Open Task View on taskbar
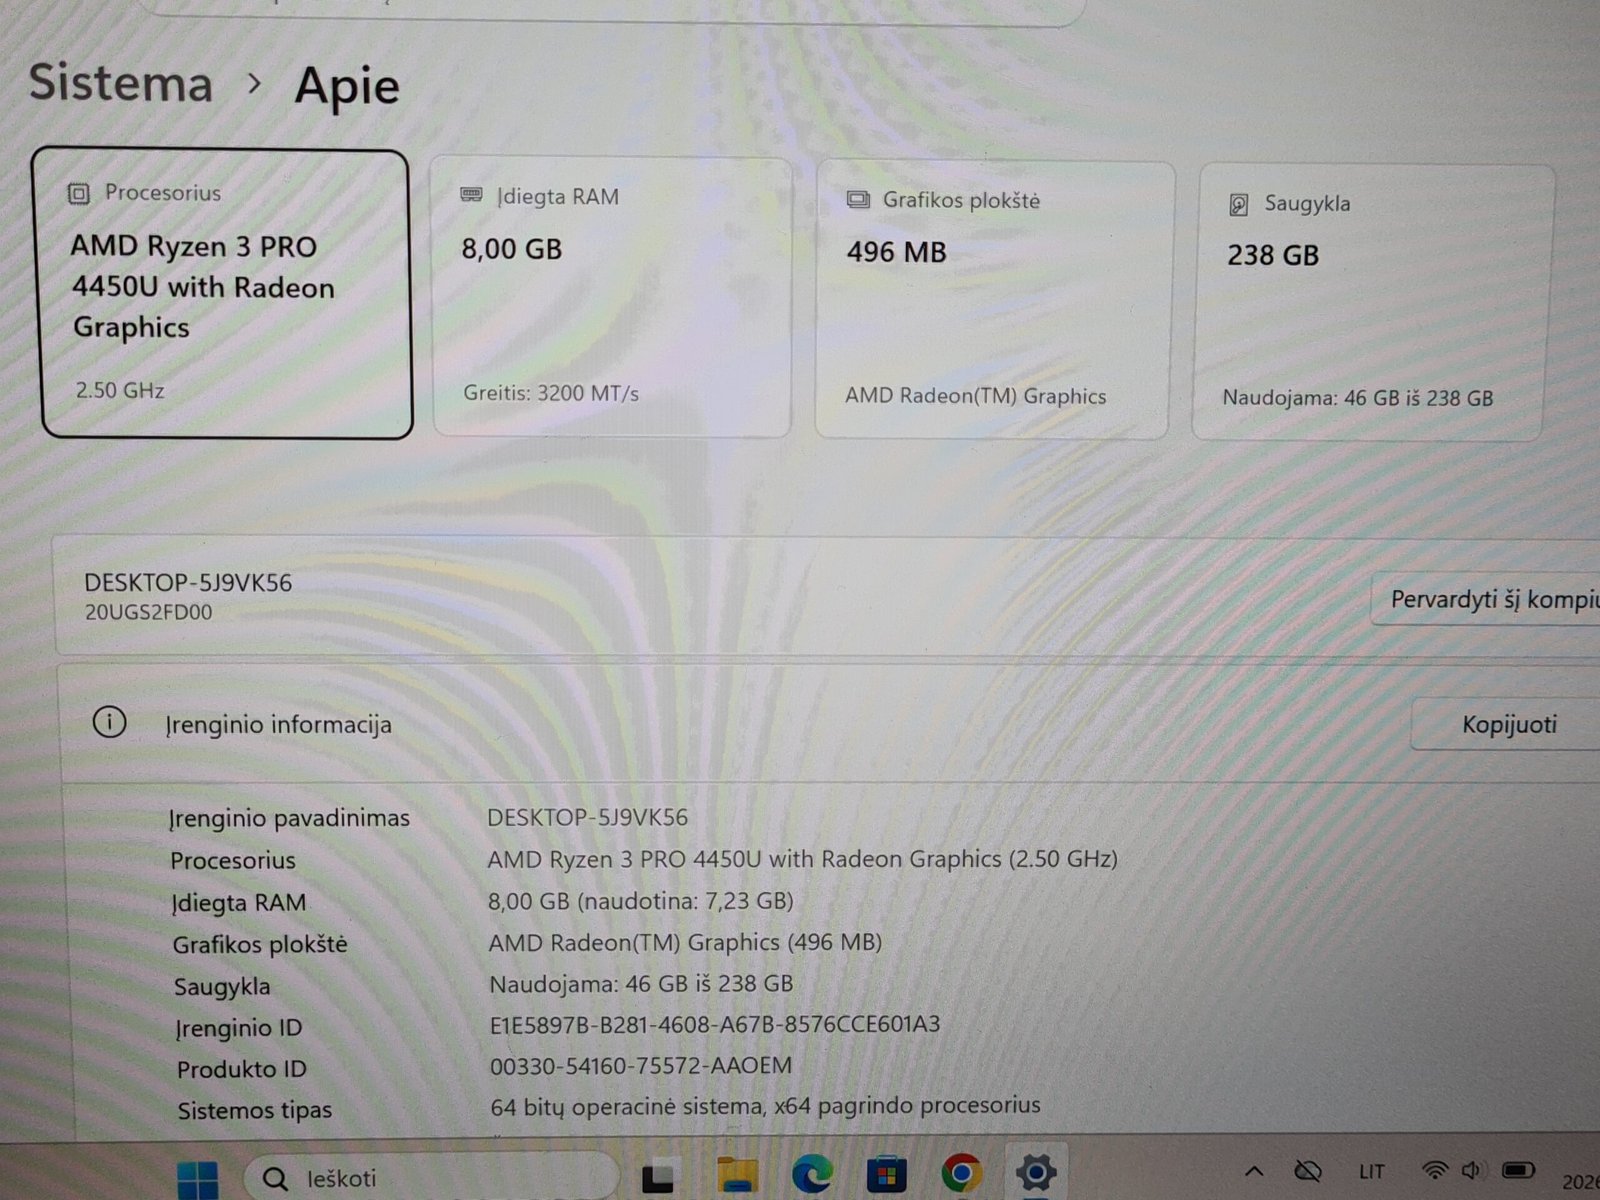 click(x=657, y=1177)
